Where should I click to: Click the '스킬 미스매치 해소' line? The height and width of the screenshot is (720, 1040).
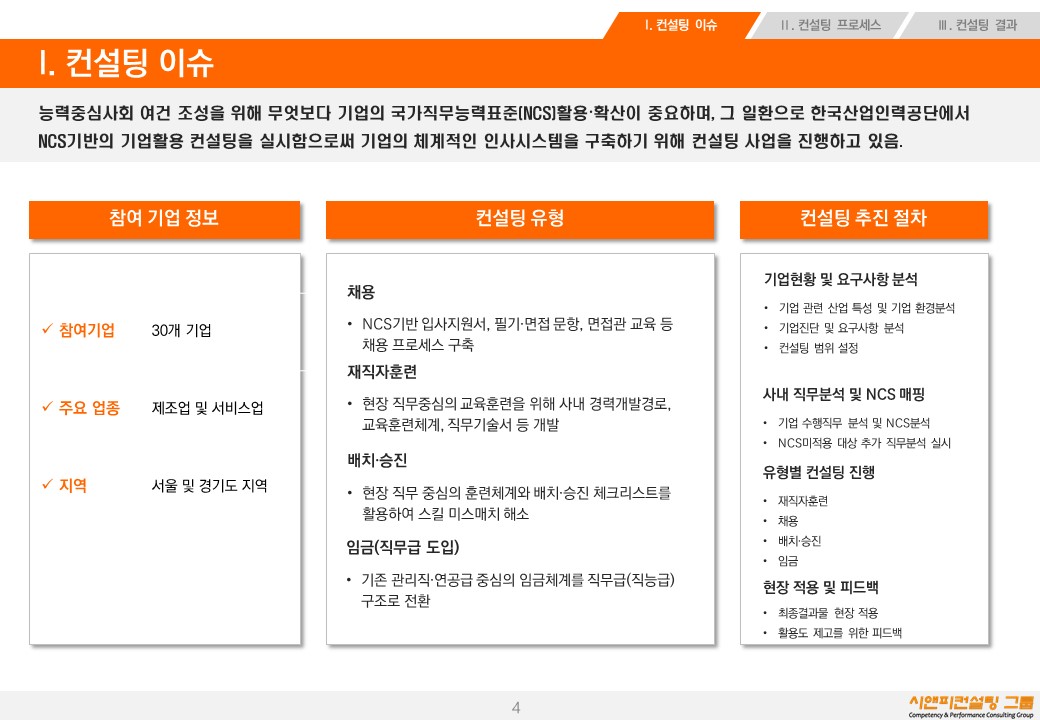(x=445, y=514)
